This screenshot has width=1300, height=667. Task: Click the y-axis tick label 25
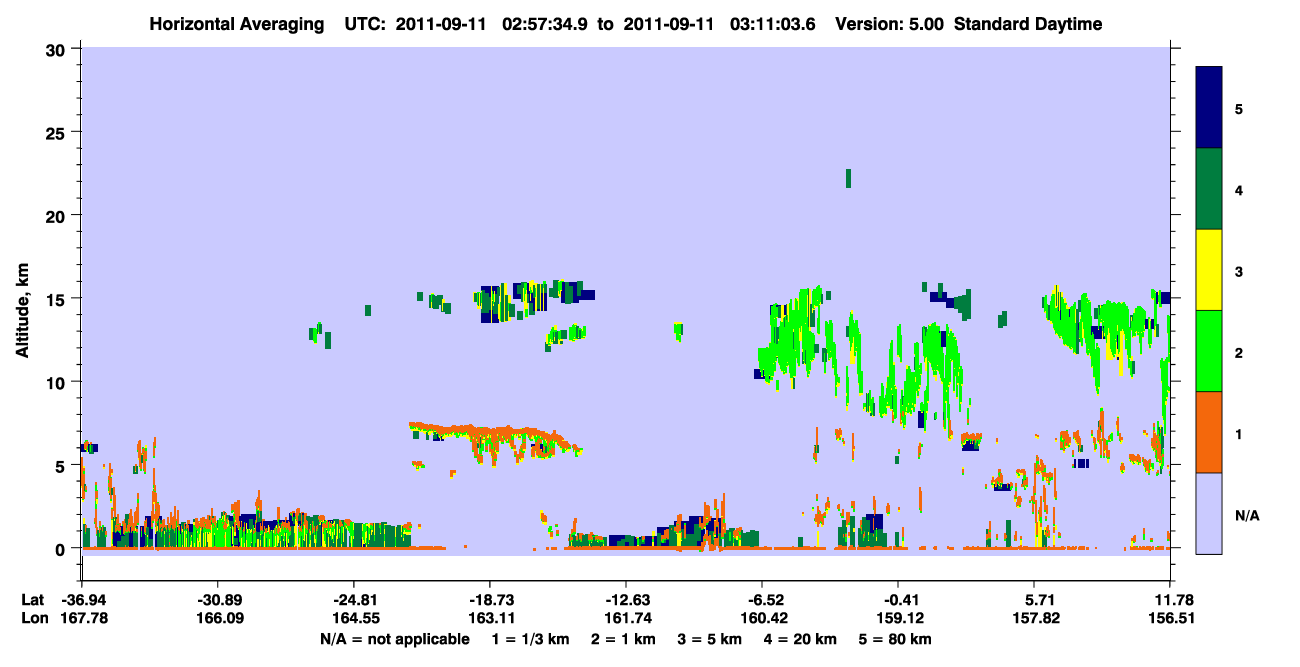[58, 132]
